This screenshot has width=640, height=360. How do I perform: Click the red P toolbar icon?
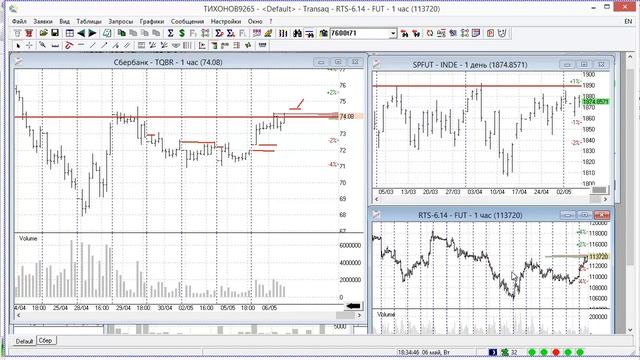[x=490, y=33]
